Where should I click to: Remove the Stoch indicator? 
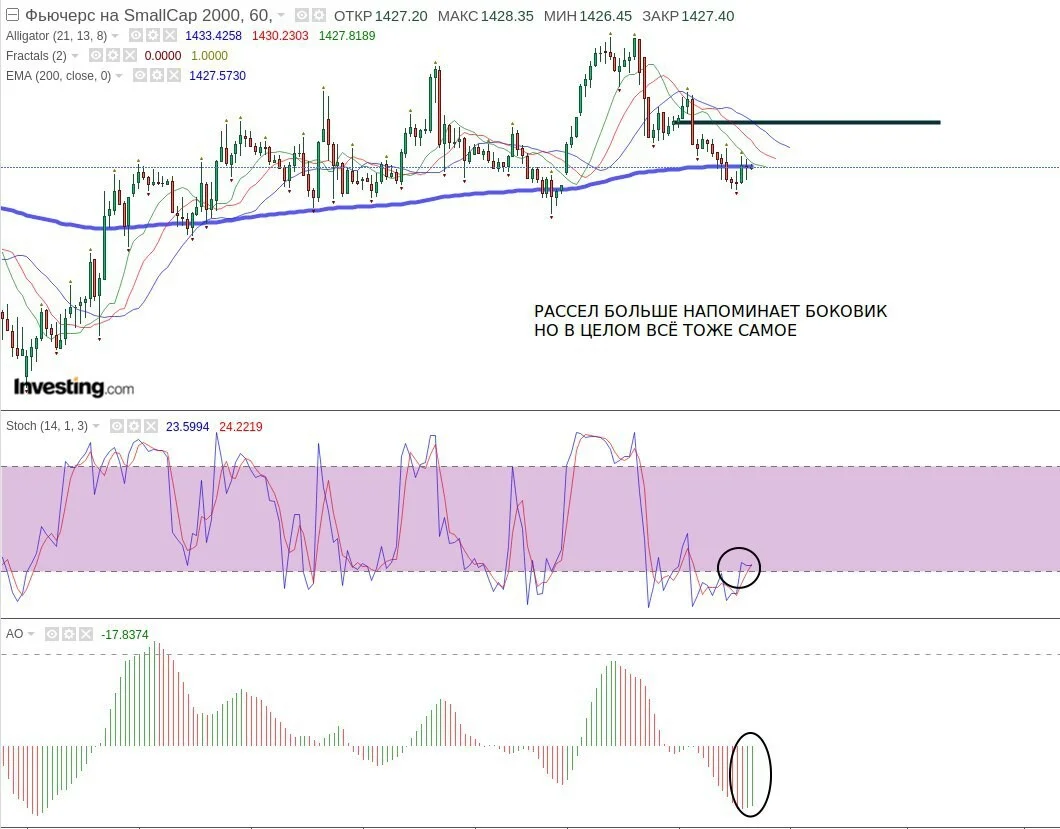tap(151, 426)
